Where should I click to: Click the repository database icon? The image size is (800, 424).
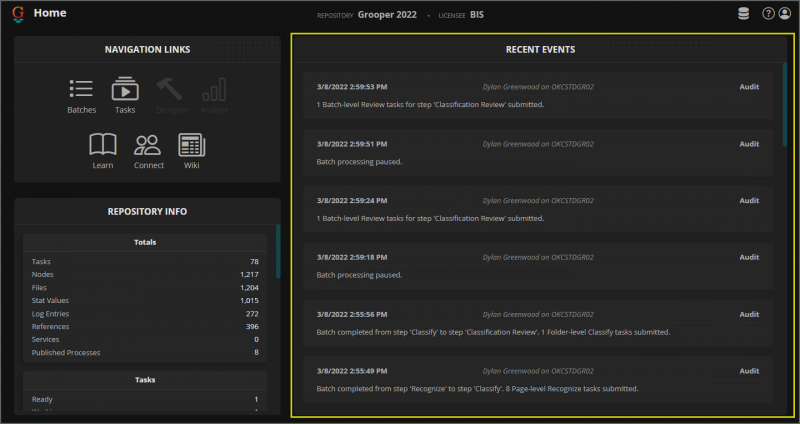coord(743,14)
